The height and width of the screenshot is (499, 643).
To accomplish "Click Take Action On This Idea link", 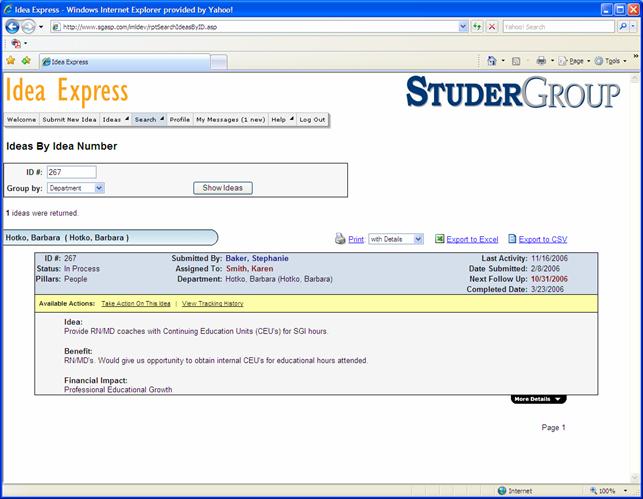I will coord(136,303).
